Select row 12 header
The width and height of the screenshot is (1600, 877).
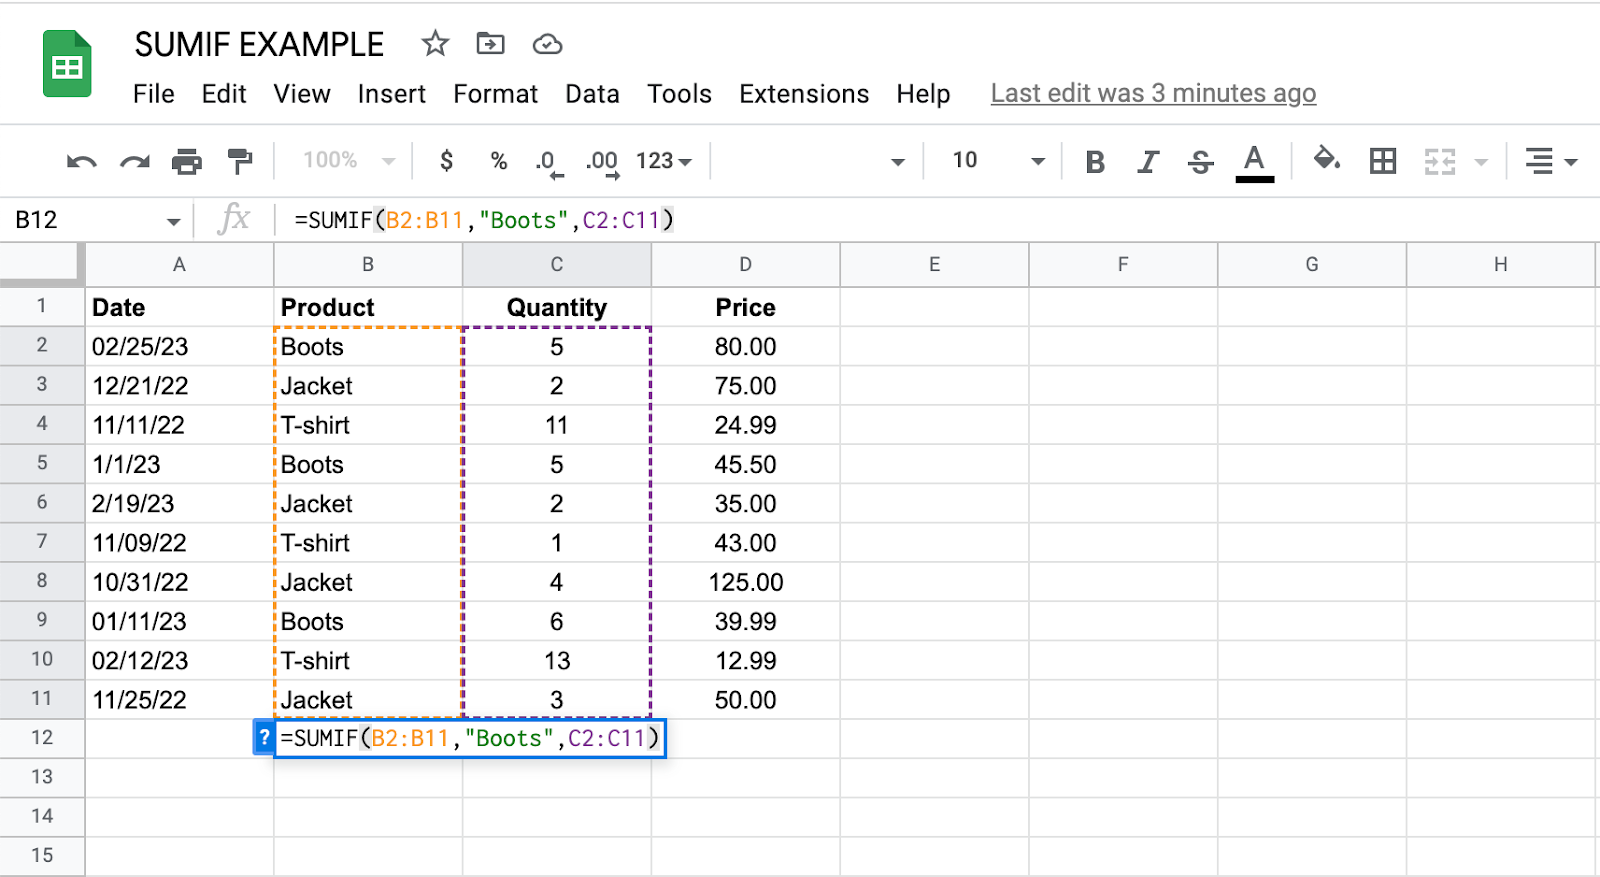(x=42, y=737)
